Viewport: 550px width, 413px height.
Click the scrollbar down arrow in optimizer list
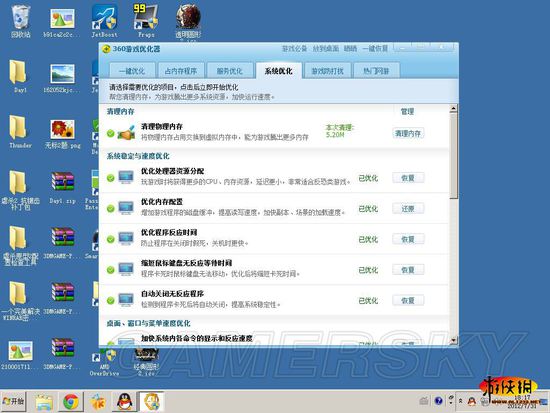[x=453, y=340]
